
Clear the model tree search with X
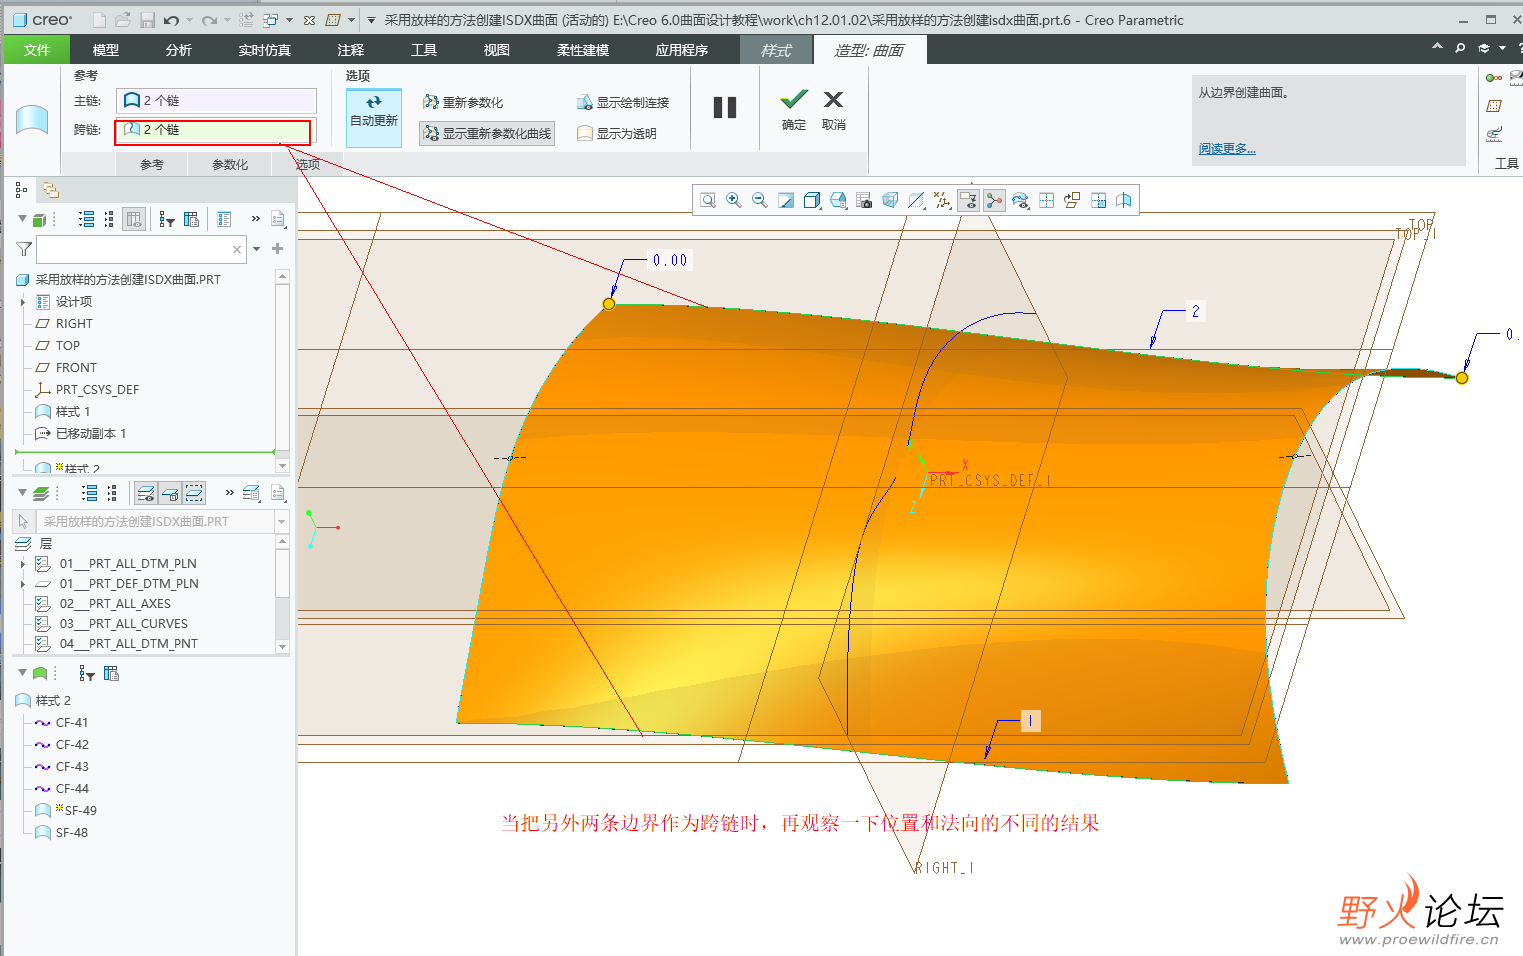pyautogui.click(x=237, y=249)
